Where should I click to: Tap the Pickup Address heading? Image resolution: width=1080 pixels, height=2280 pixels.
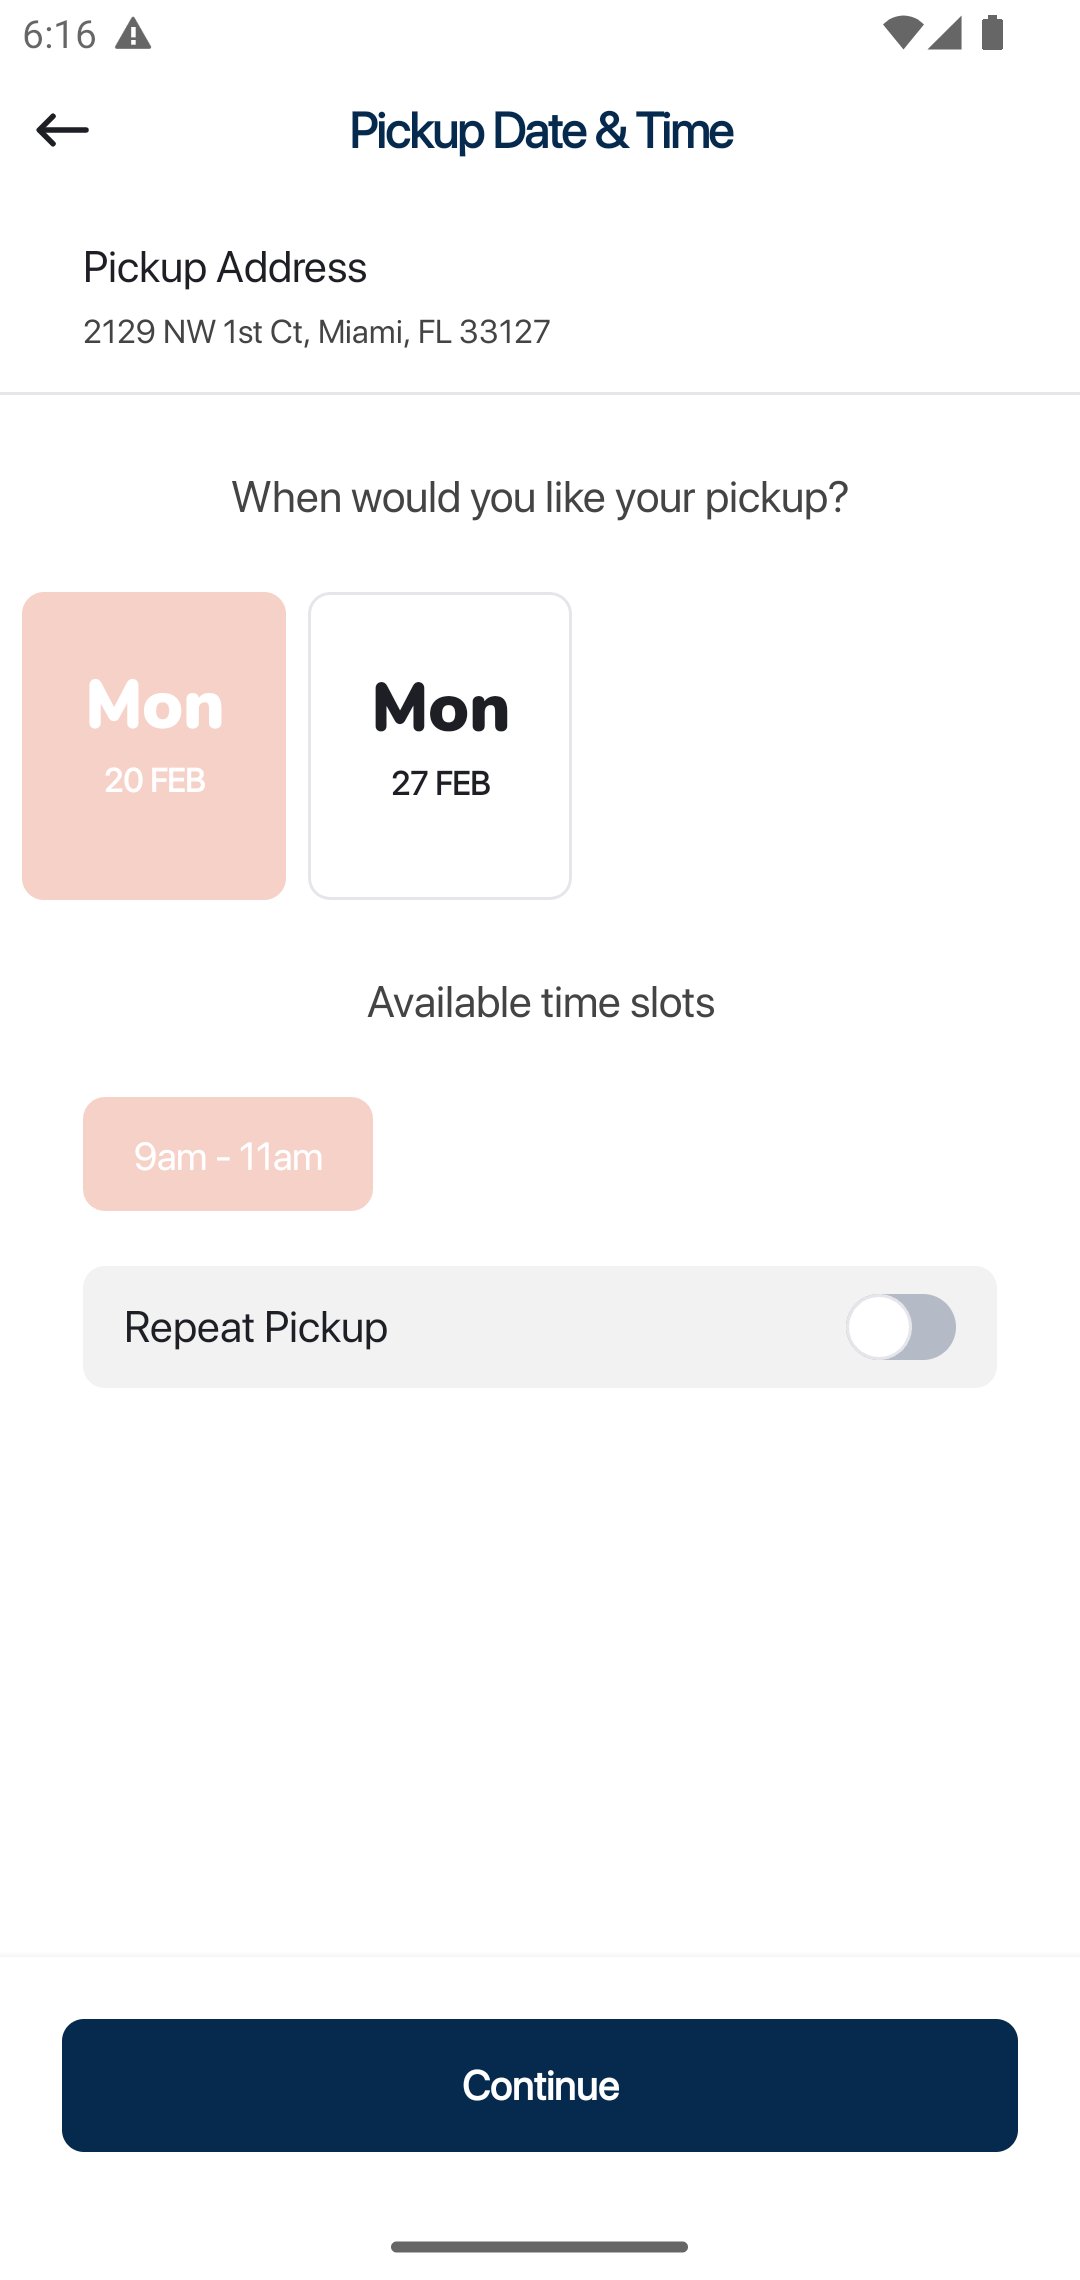coord(225,267)
